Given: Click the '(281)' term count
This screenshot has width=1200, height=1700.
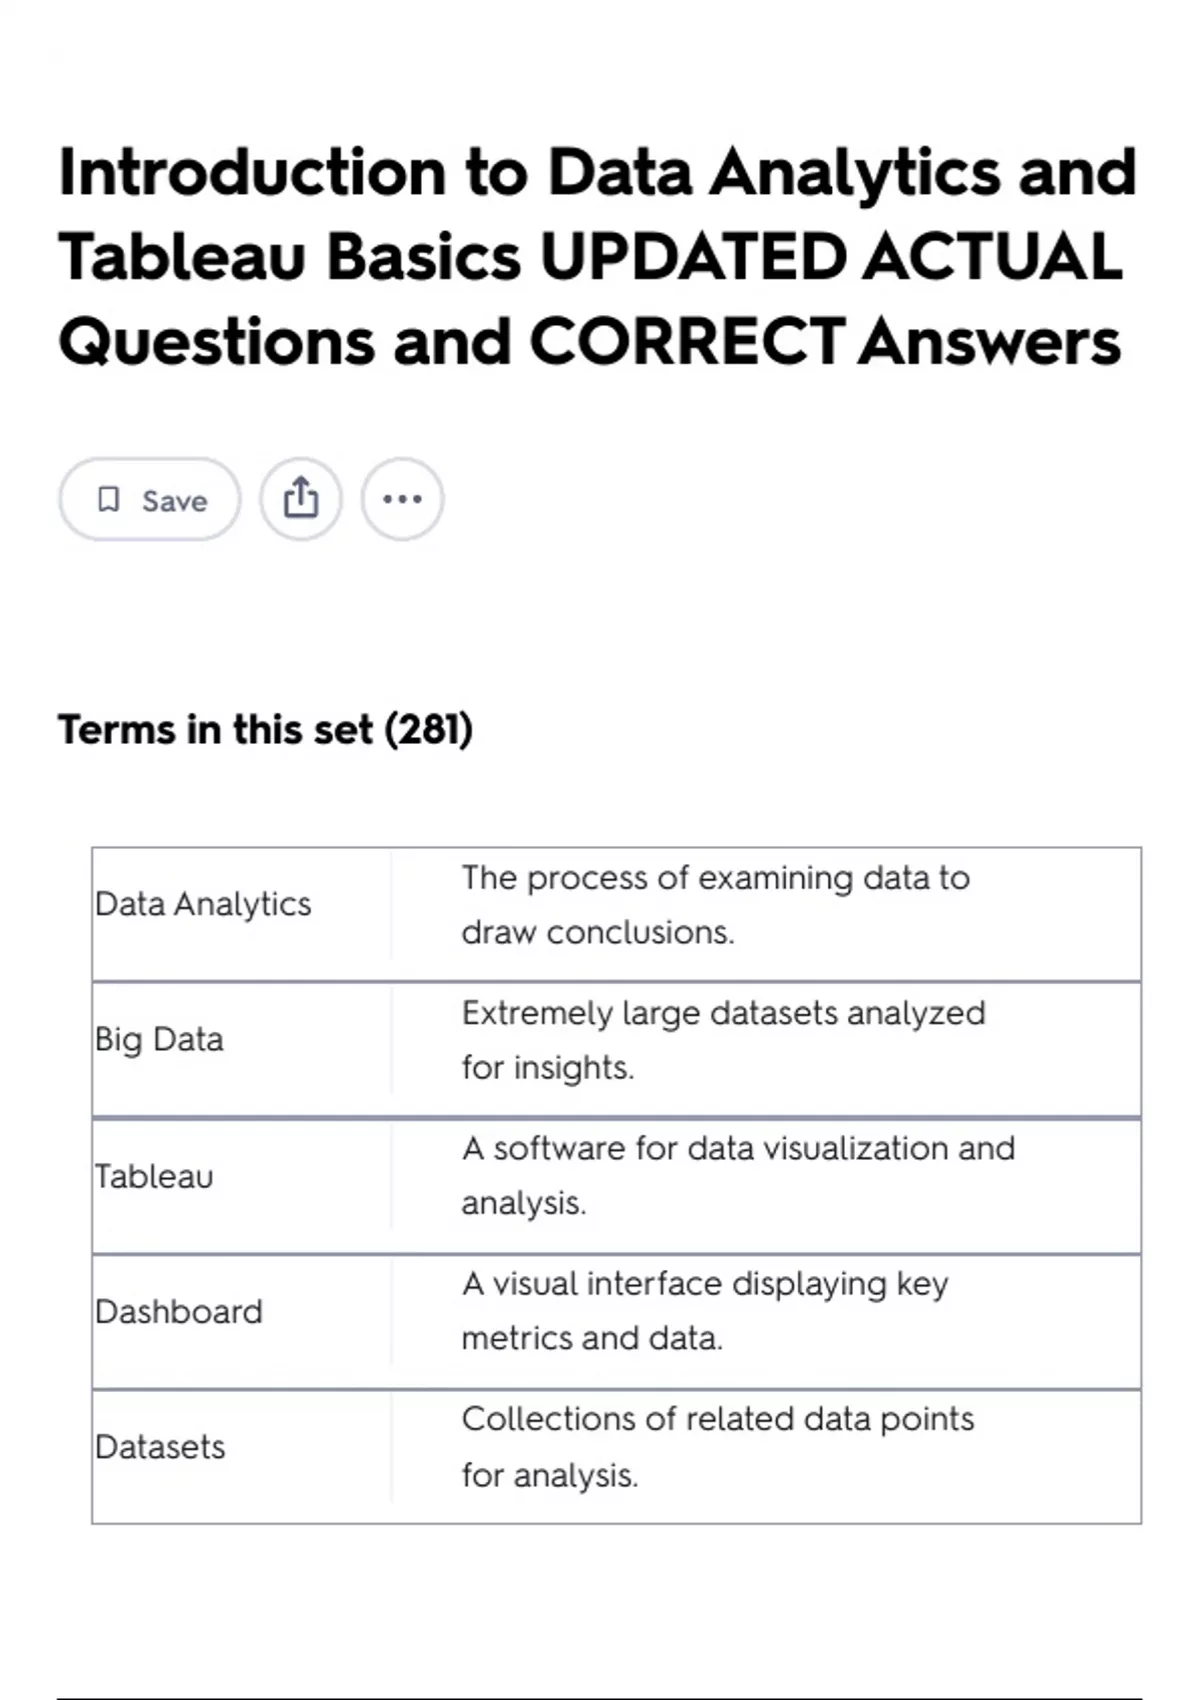Looking at the screenshot, I should click(428, 729).
